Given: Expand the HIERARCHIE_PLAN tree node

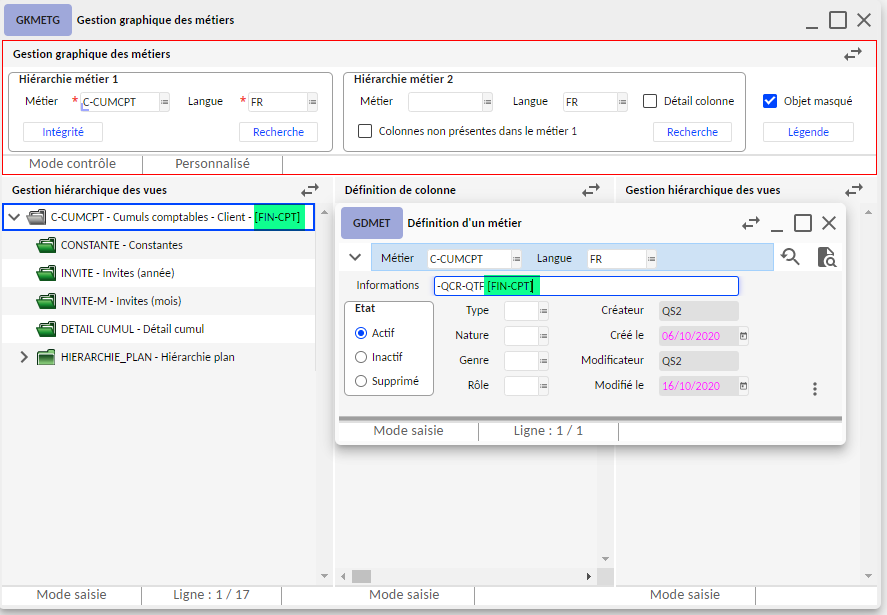Looking at the screenshot, I should [24, 357].
